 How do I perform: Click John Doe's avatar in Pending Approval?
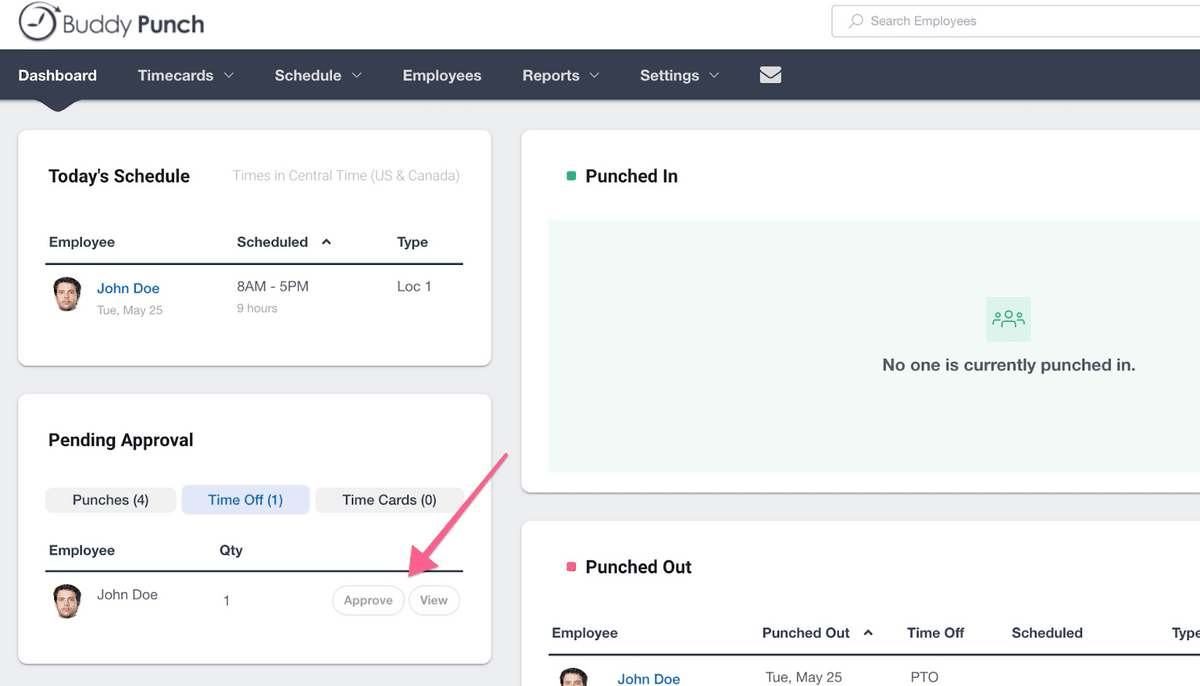(67, 601)
